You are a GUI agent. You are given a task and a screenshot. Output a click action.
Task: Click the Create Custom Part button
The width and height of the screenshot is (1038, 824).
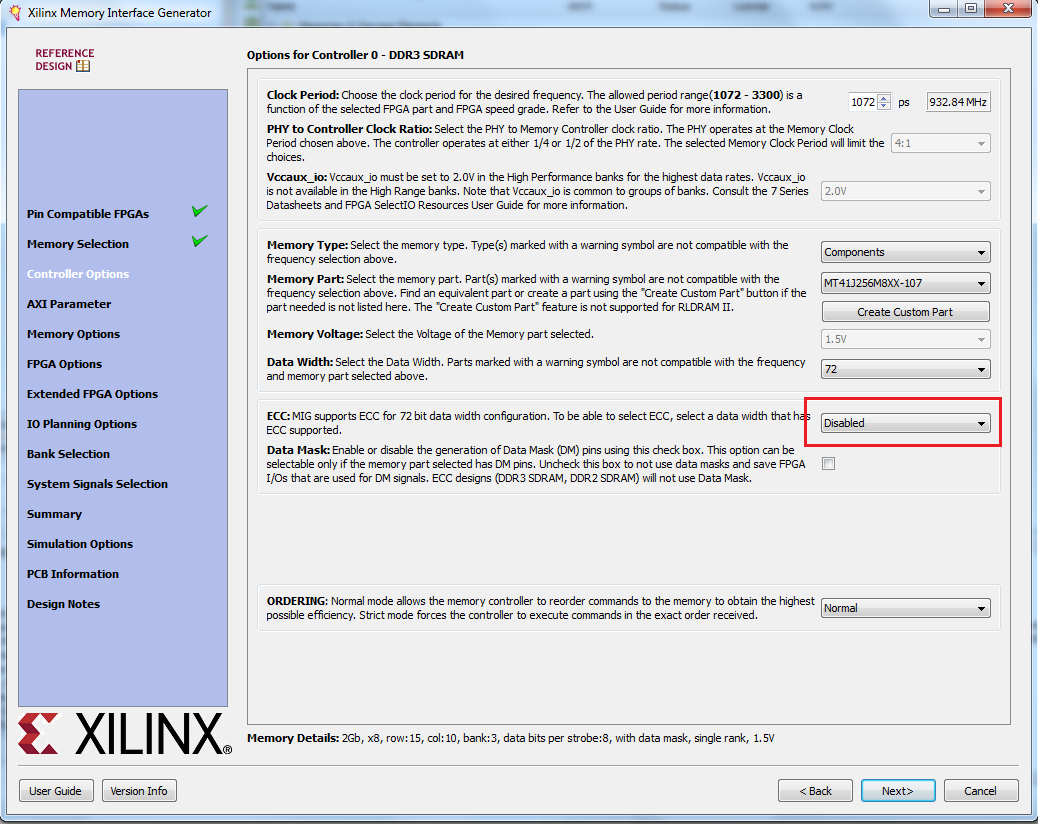click(905, 312)
